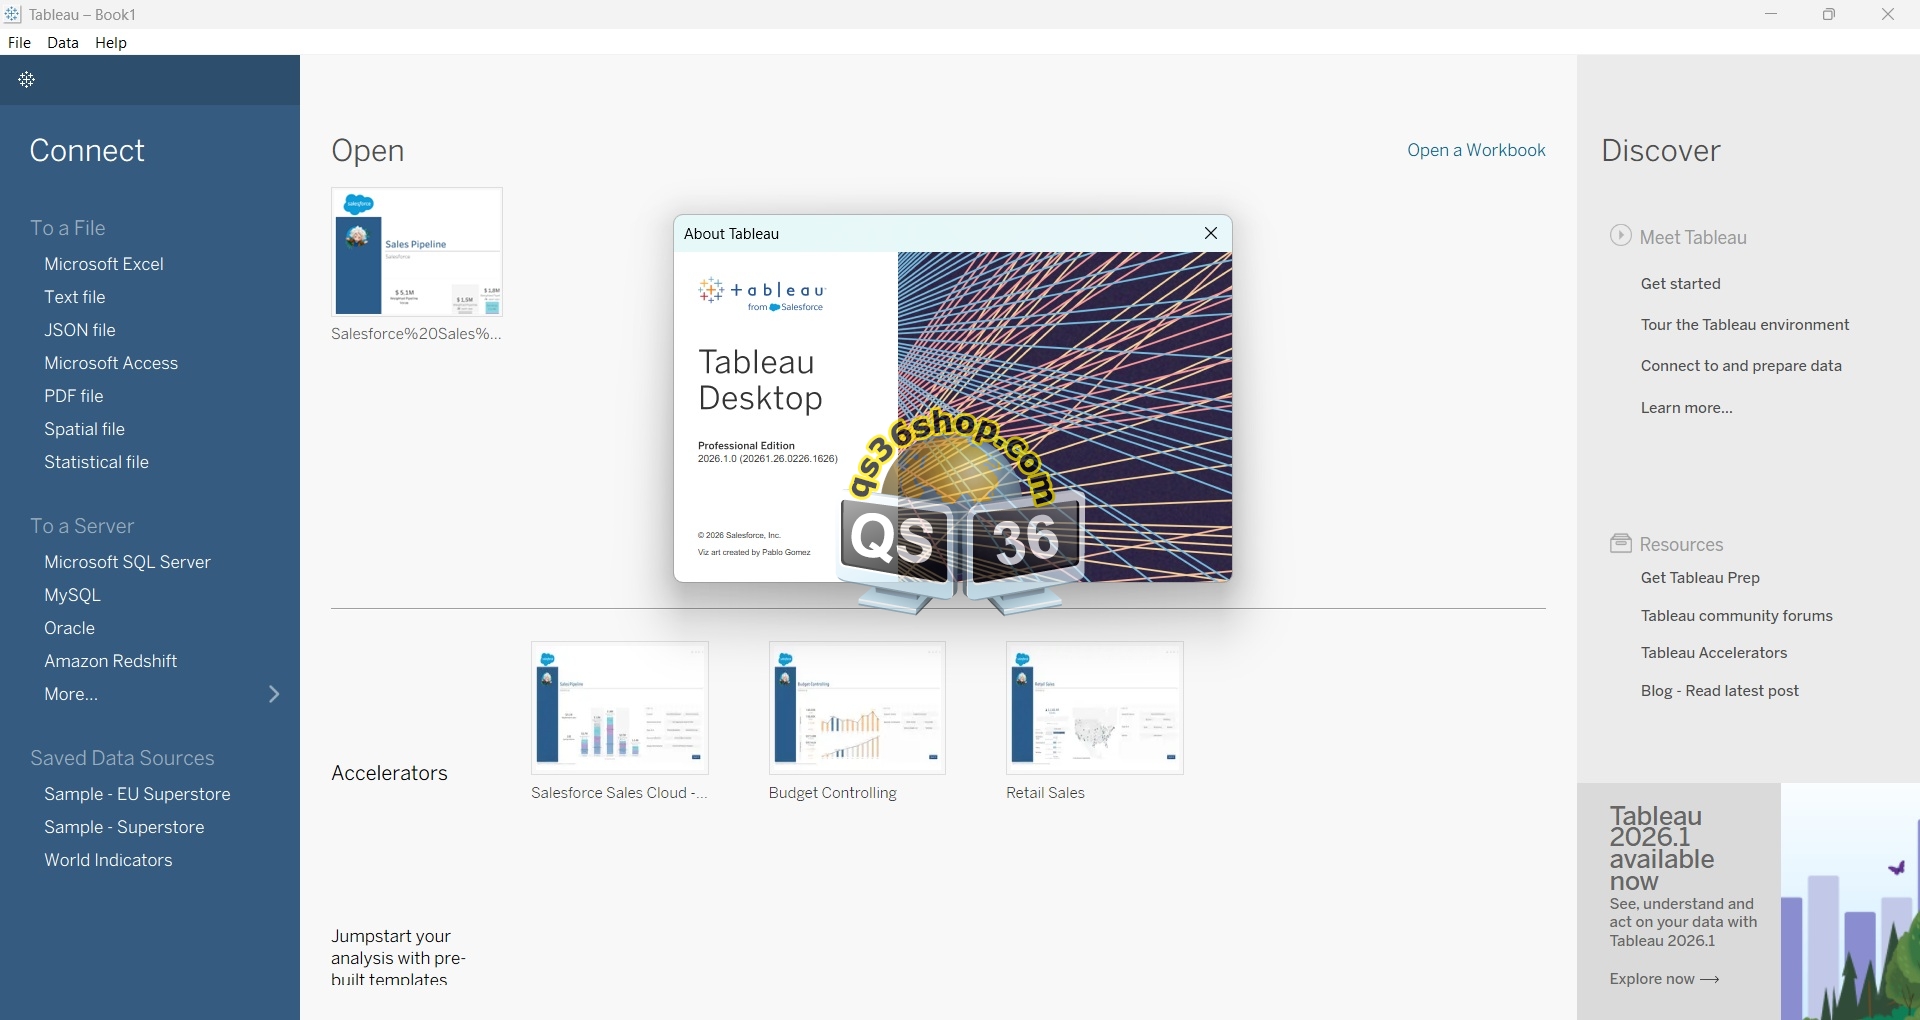This screenshot has height=1020, width=1920.
Task: Close the About Tableau dialog
Action: tap(1210, 234)
